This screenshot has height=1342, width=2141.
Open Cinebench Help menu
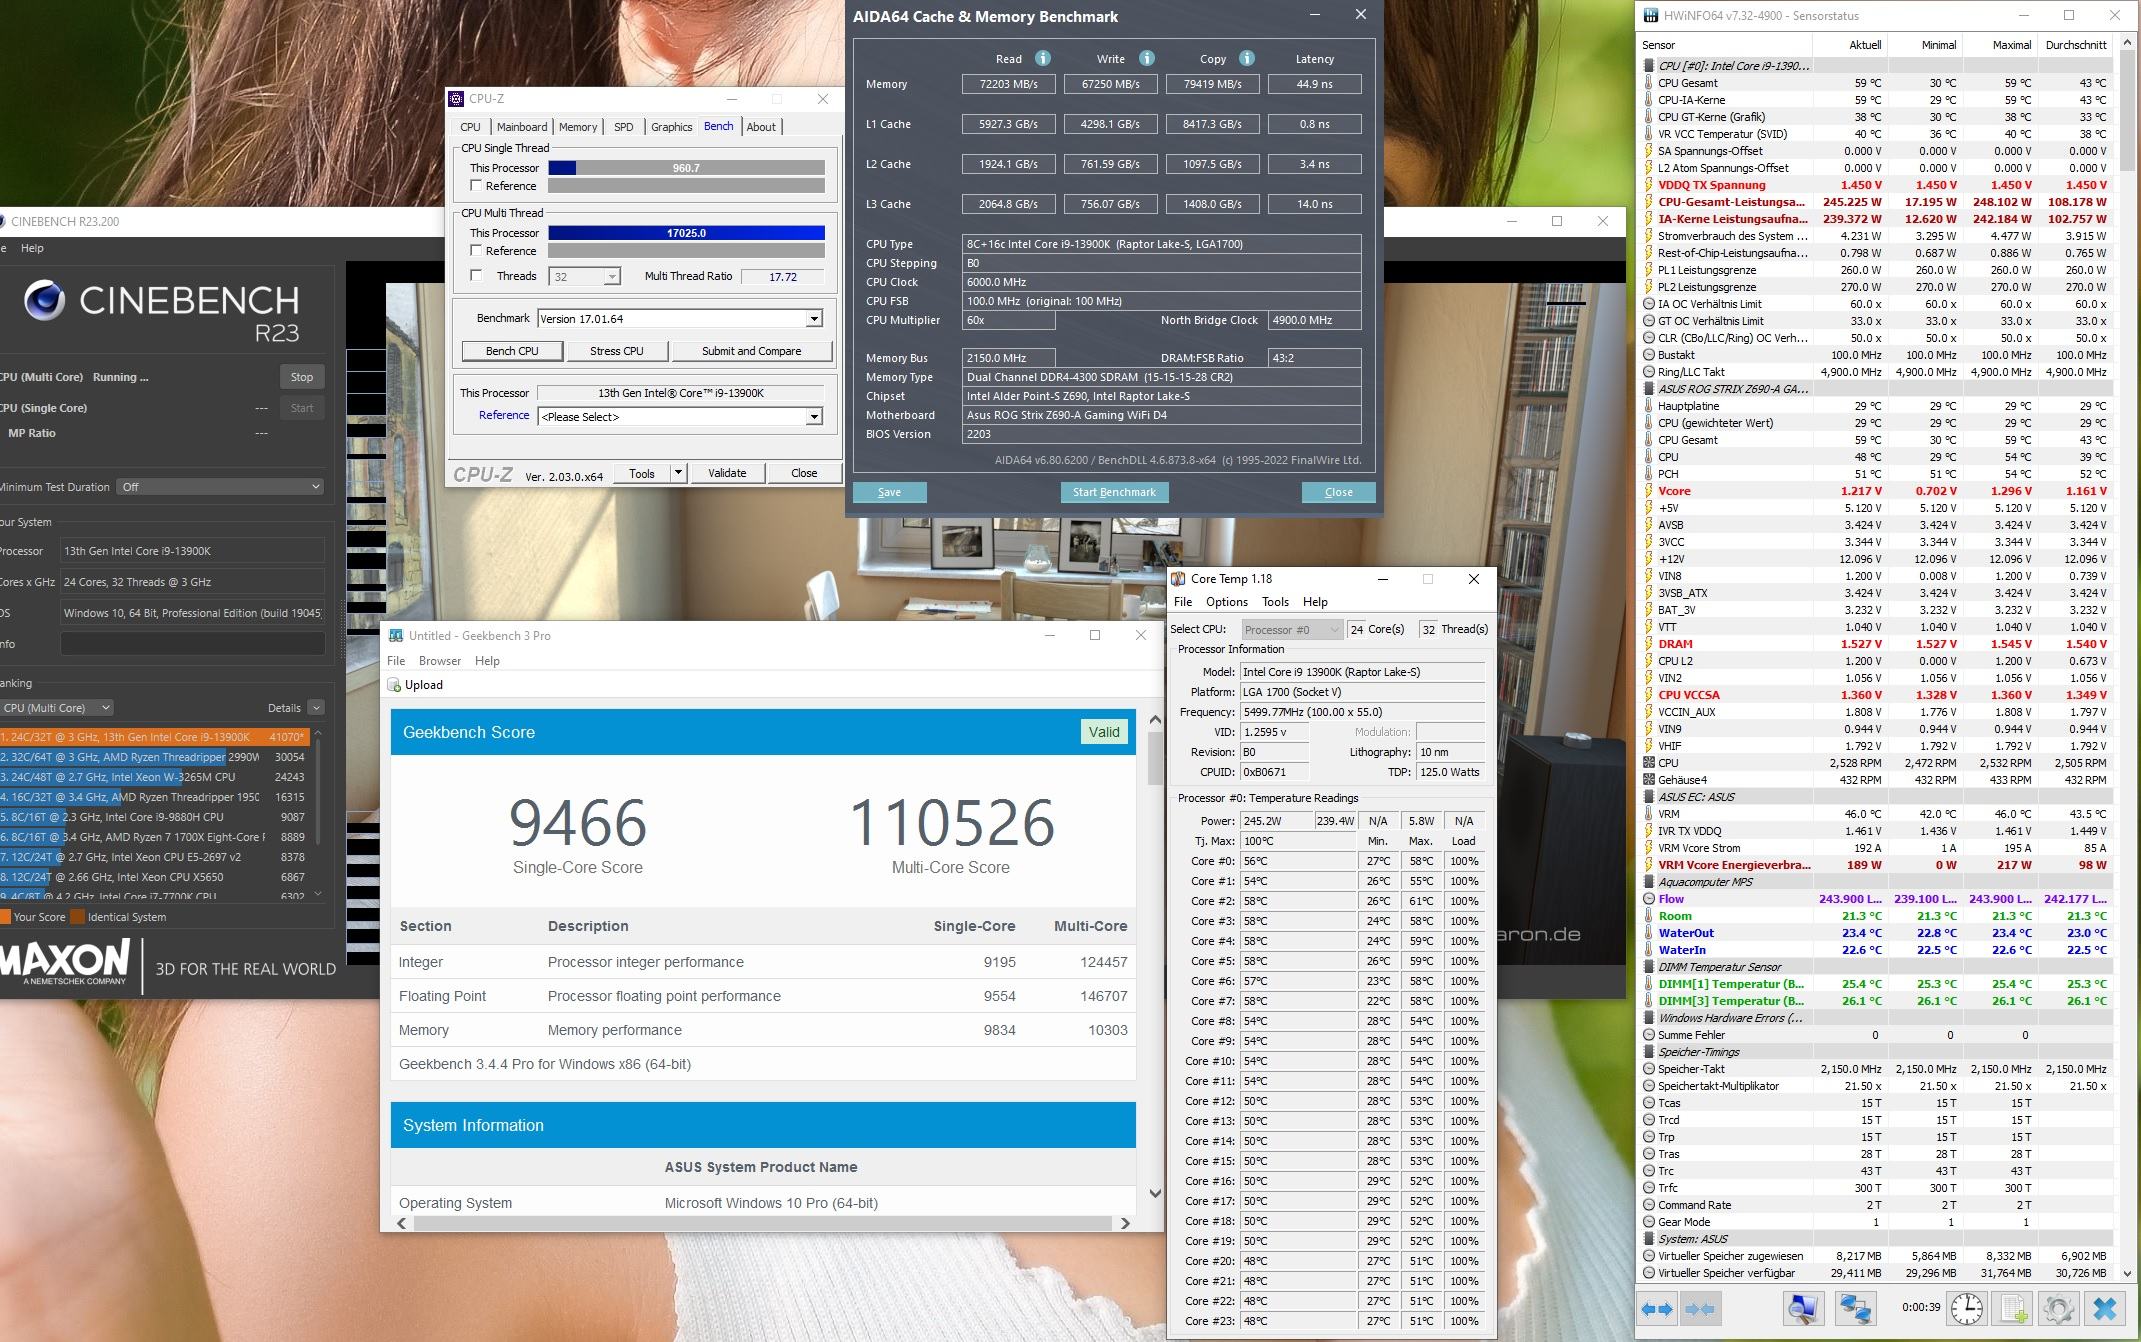click(x=32, y=248)
